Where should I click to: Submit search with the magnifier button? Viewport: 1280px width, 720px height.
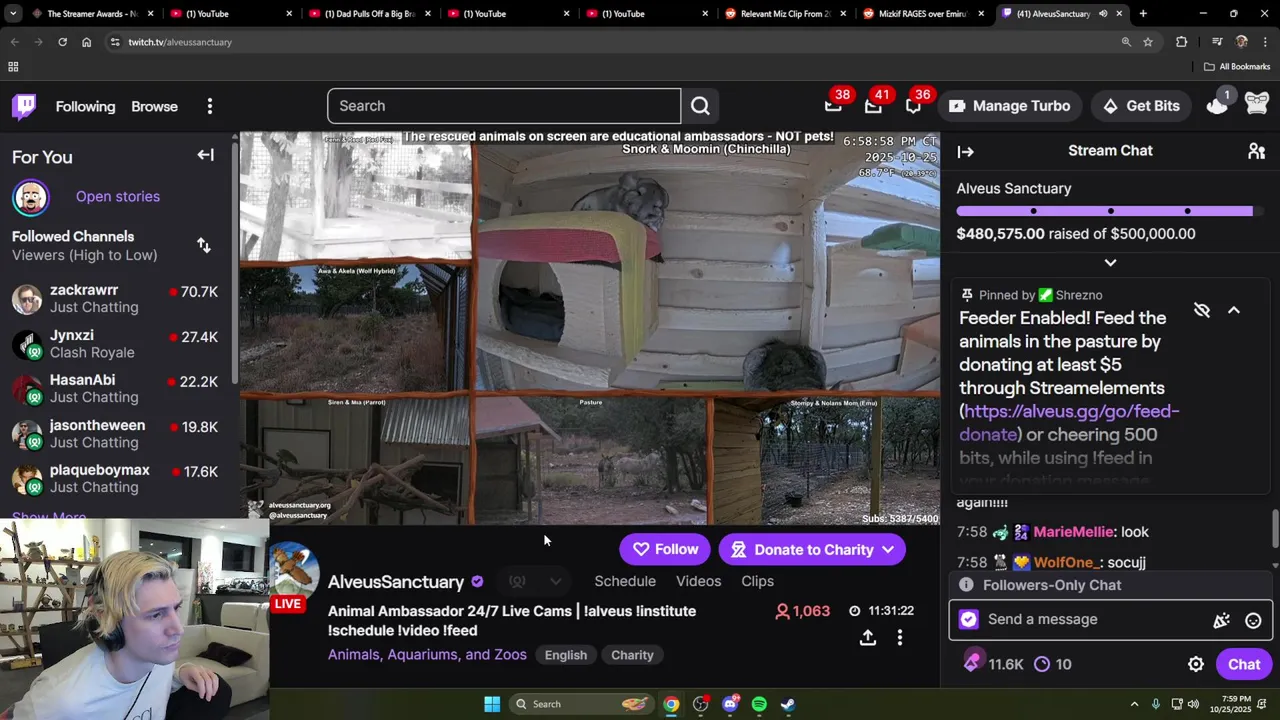coord(700,106)
